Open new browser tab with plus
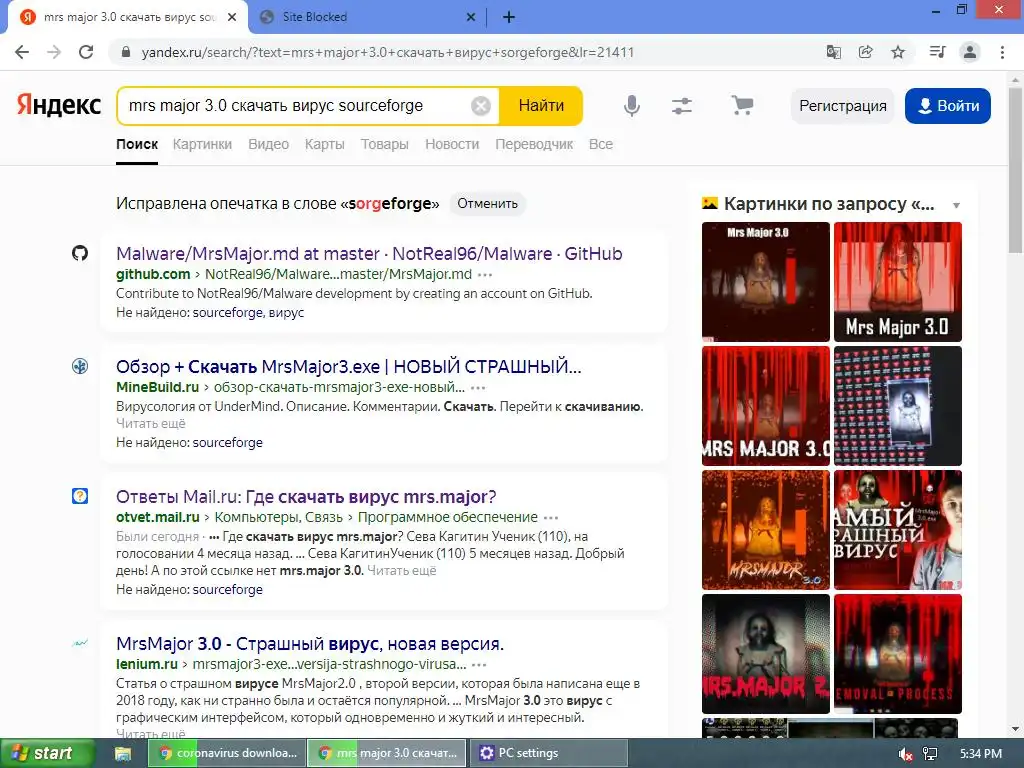 pyautogui.click(x=509, y=17)
